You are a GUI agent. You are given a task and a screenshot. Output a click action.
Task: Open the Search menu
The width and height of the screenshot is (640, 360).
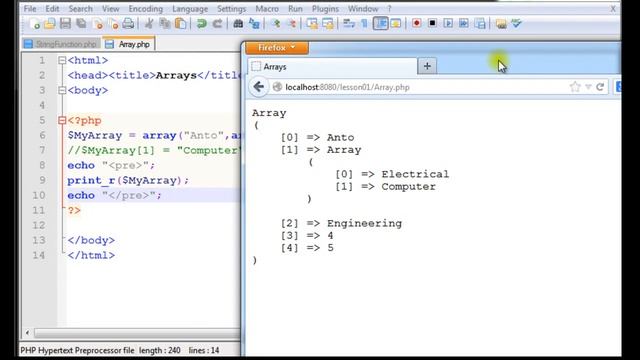[x=80, y=9]
